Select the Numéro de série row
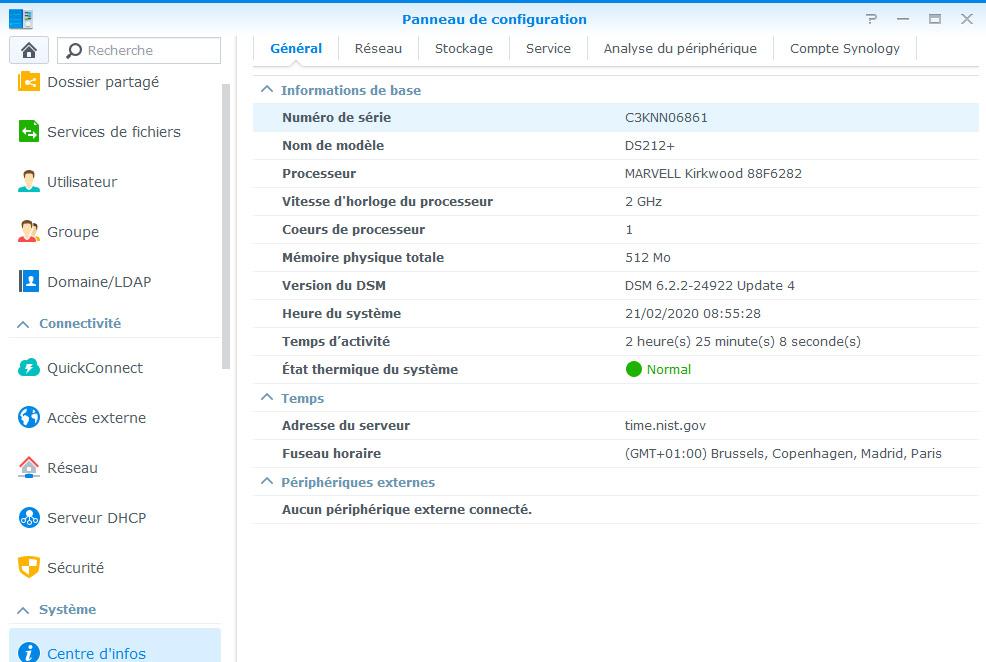The image size is (986, 662). point(615,117)
